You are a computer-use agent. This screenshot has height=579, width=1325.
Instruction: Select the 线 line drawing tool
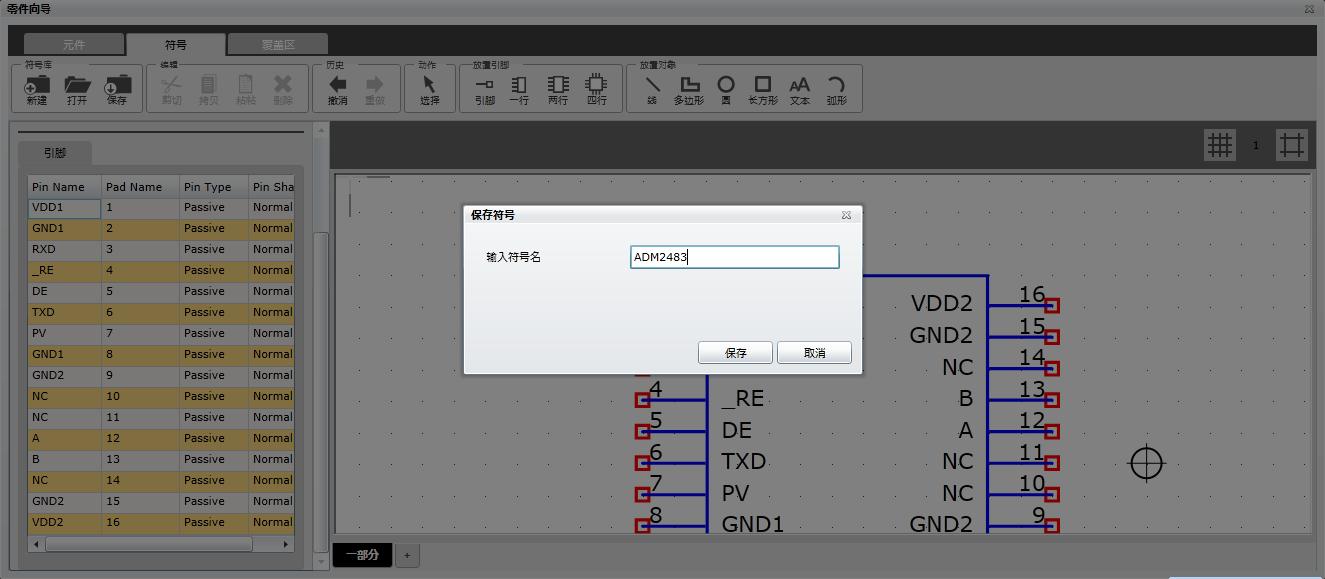652,89
